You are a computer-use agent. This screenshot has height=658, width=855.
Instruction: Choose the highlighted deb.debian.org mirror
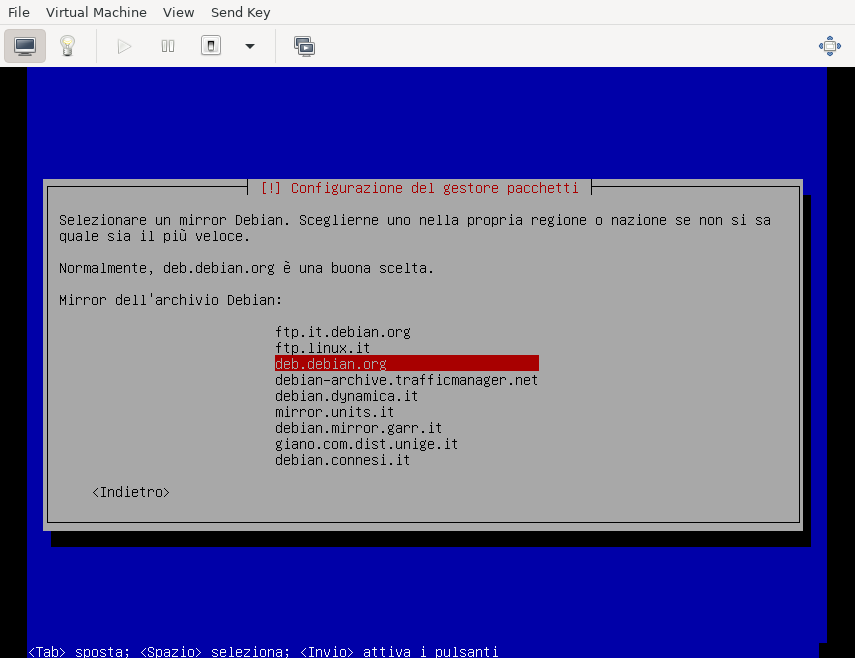coord(406,364)
